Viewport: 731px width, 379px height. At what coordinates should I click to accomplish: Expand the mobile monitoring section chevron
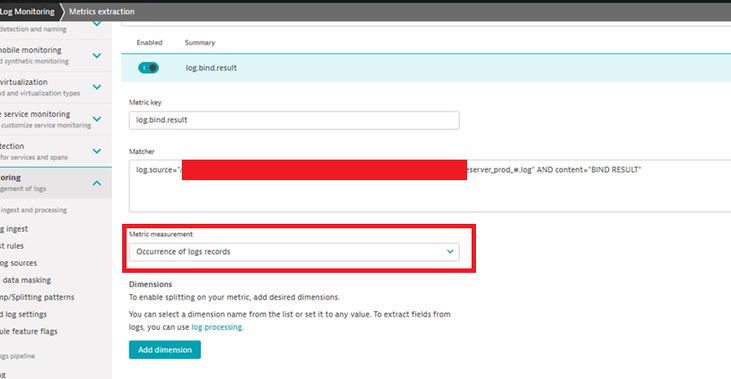pos(97,55)
